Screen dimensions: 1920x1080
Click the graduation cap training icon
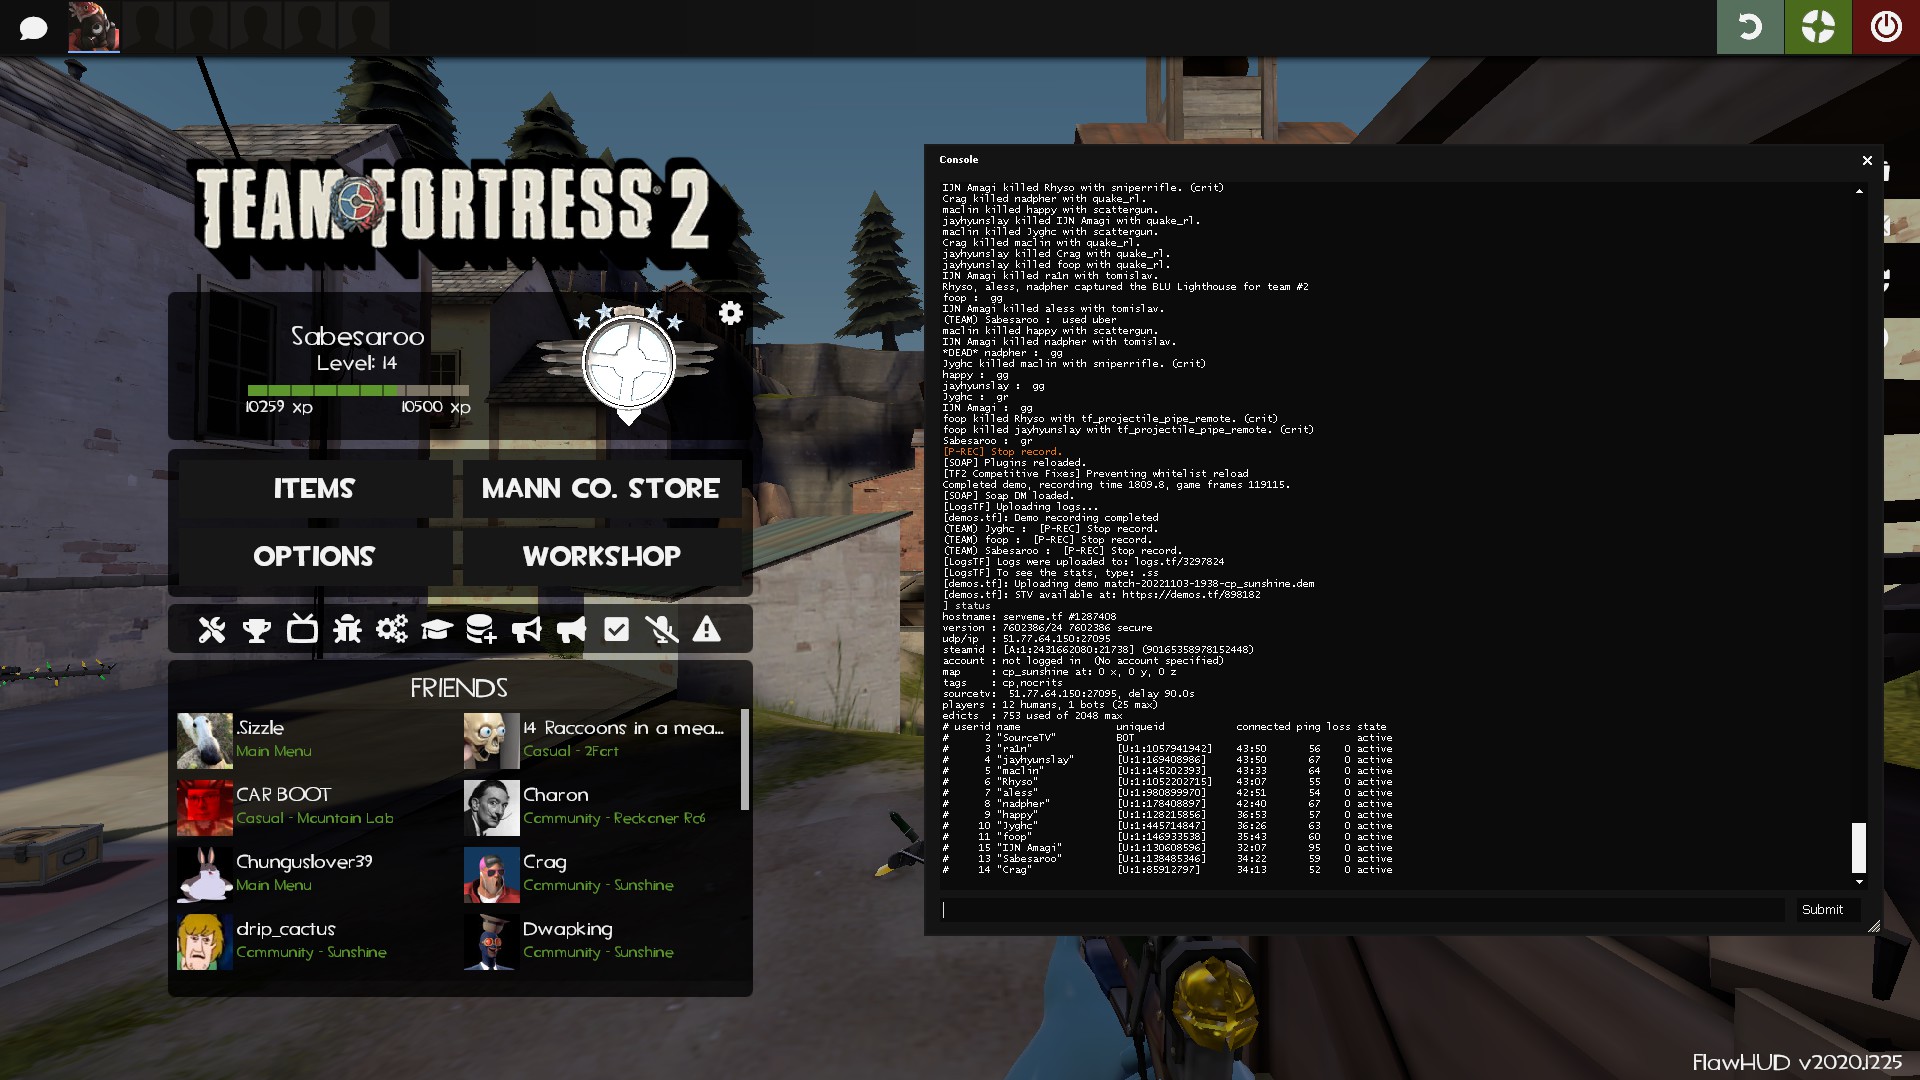coord(437,629)
